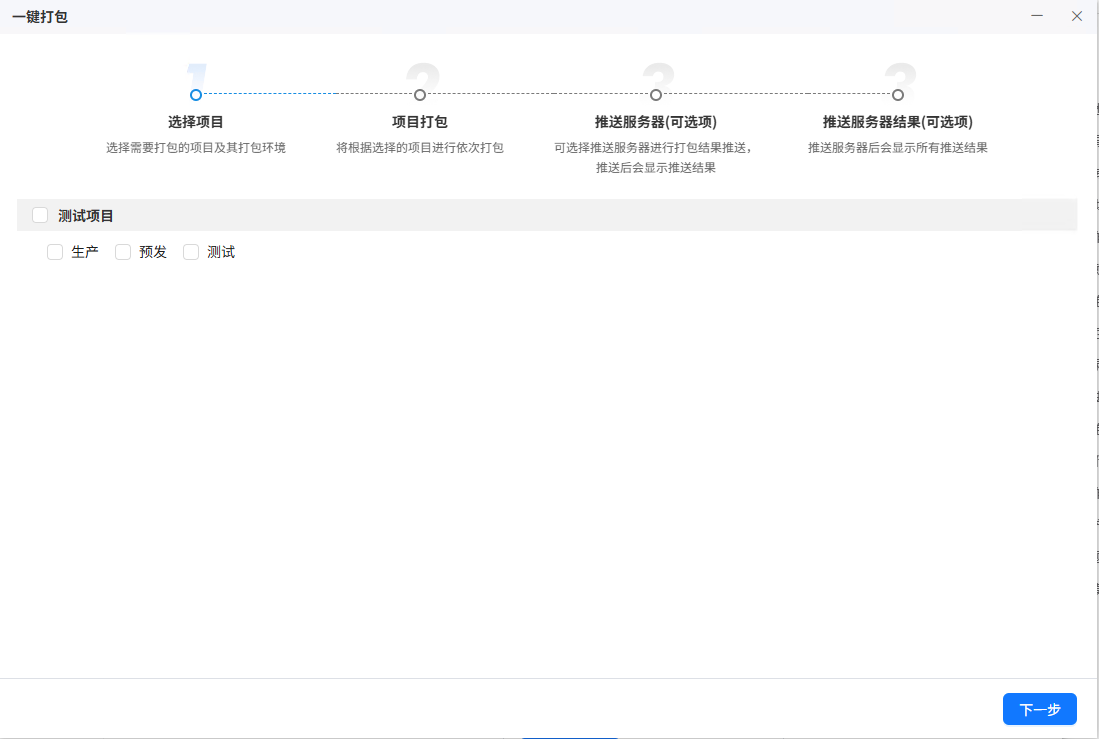
Task: Click the 推送服务器(可选项) step label
Action: click(657, 121)
